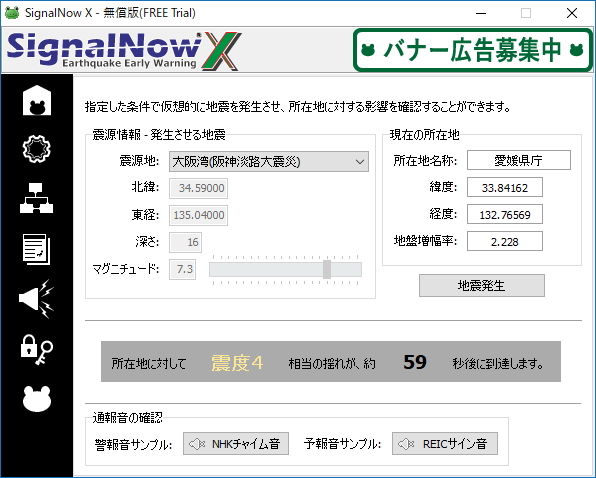Open the frog face sidebar icon

[36, 399]
